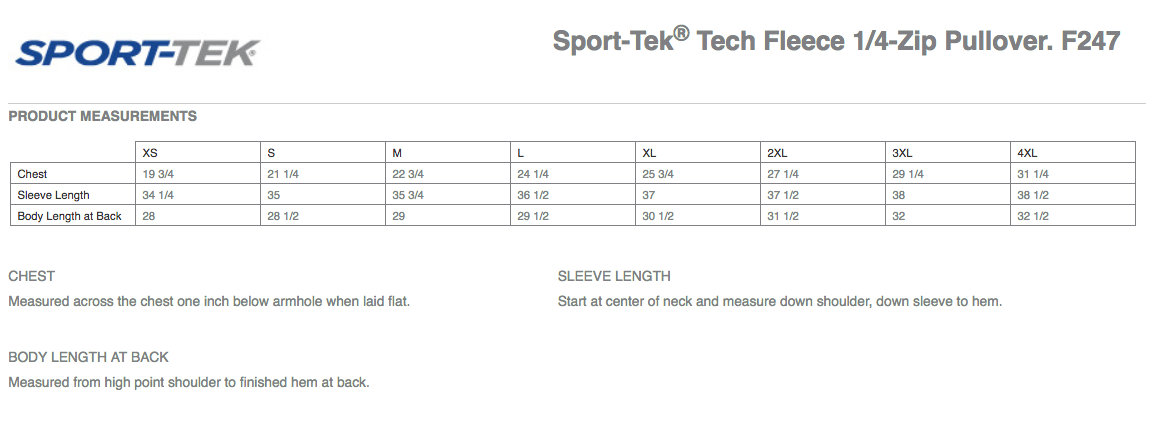Click the SLEEVE LENGTH description heading

[x=614, y=276]
